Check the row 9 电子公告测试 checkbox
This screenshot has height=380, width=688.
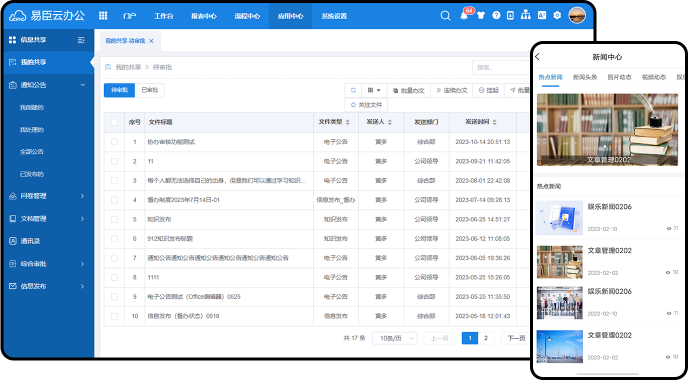coord(115,297)
